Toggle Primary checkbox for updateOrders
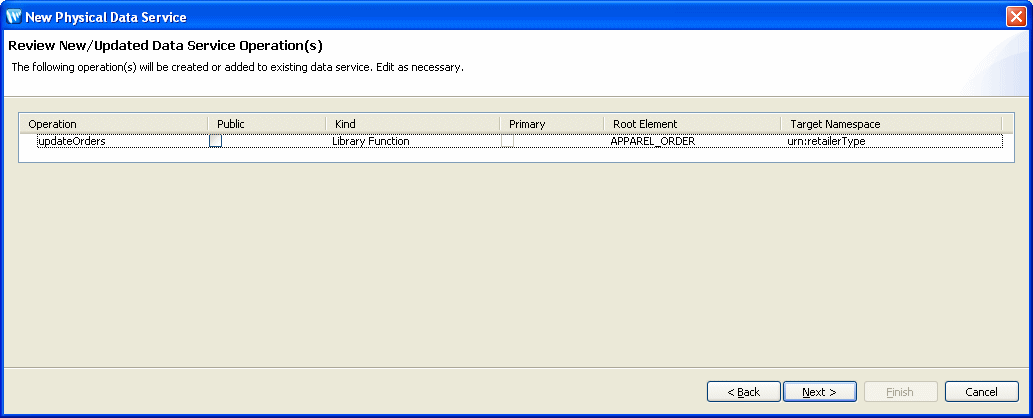 507,141
